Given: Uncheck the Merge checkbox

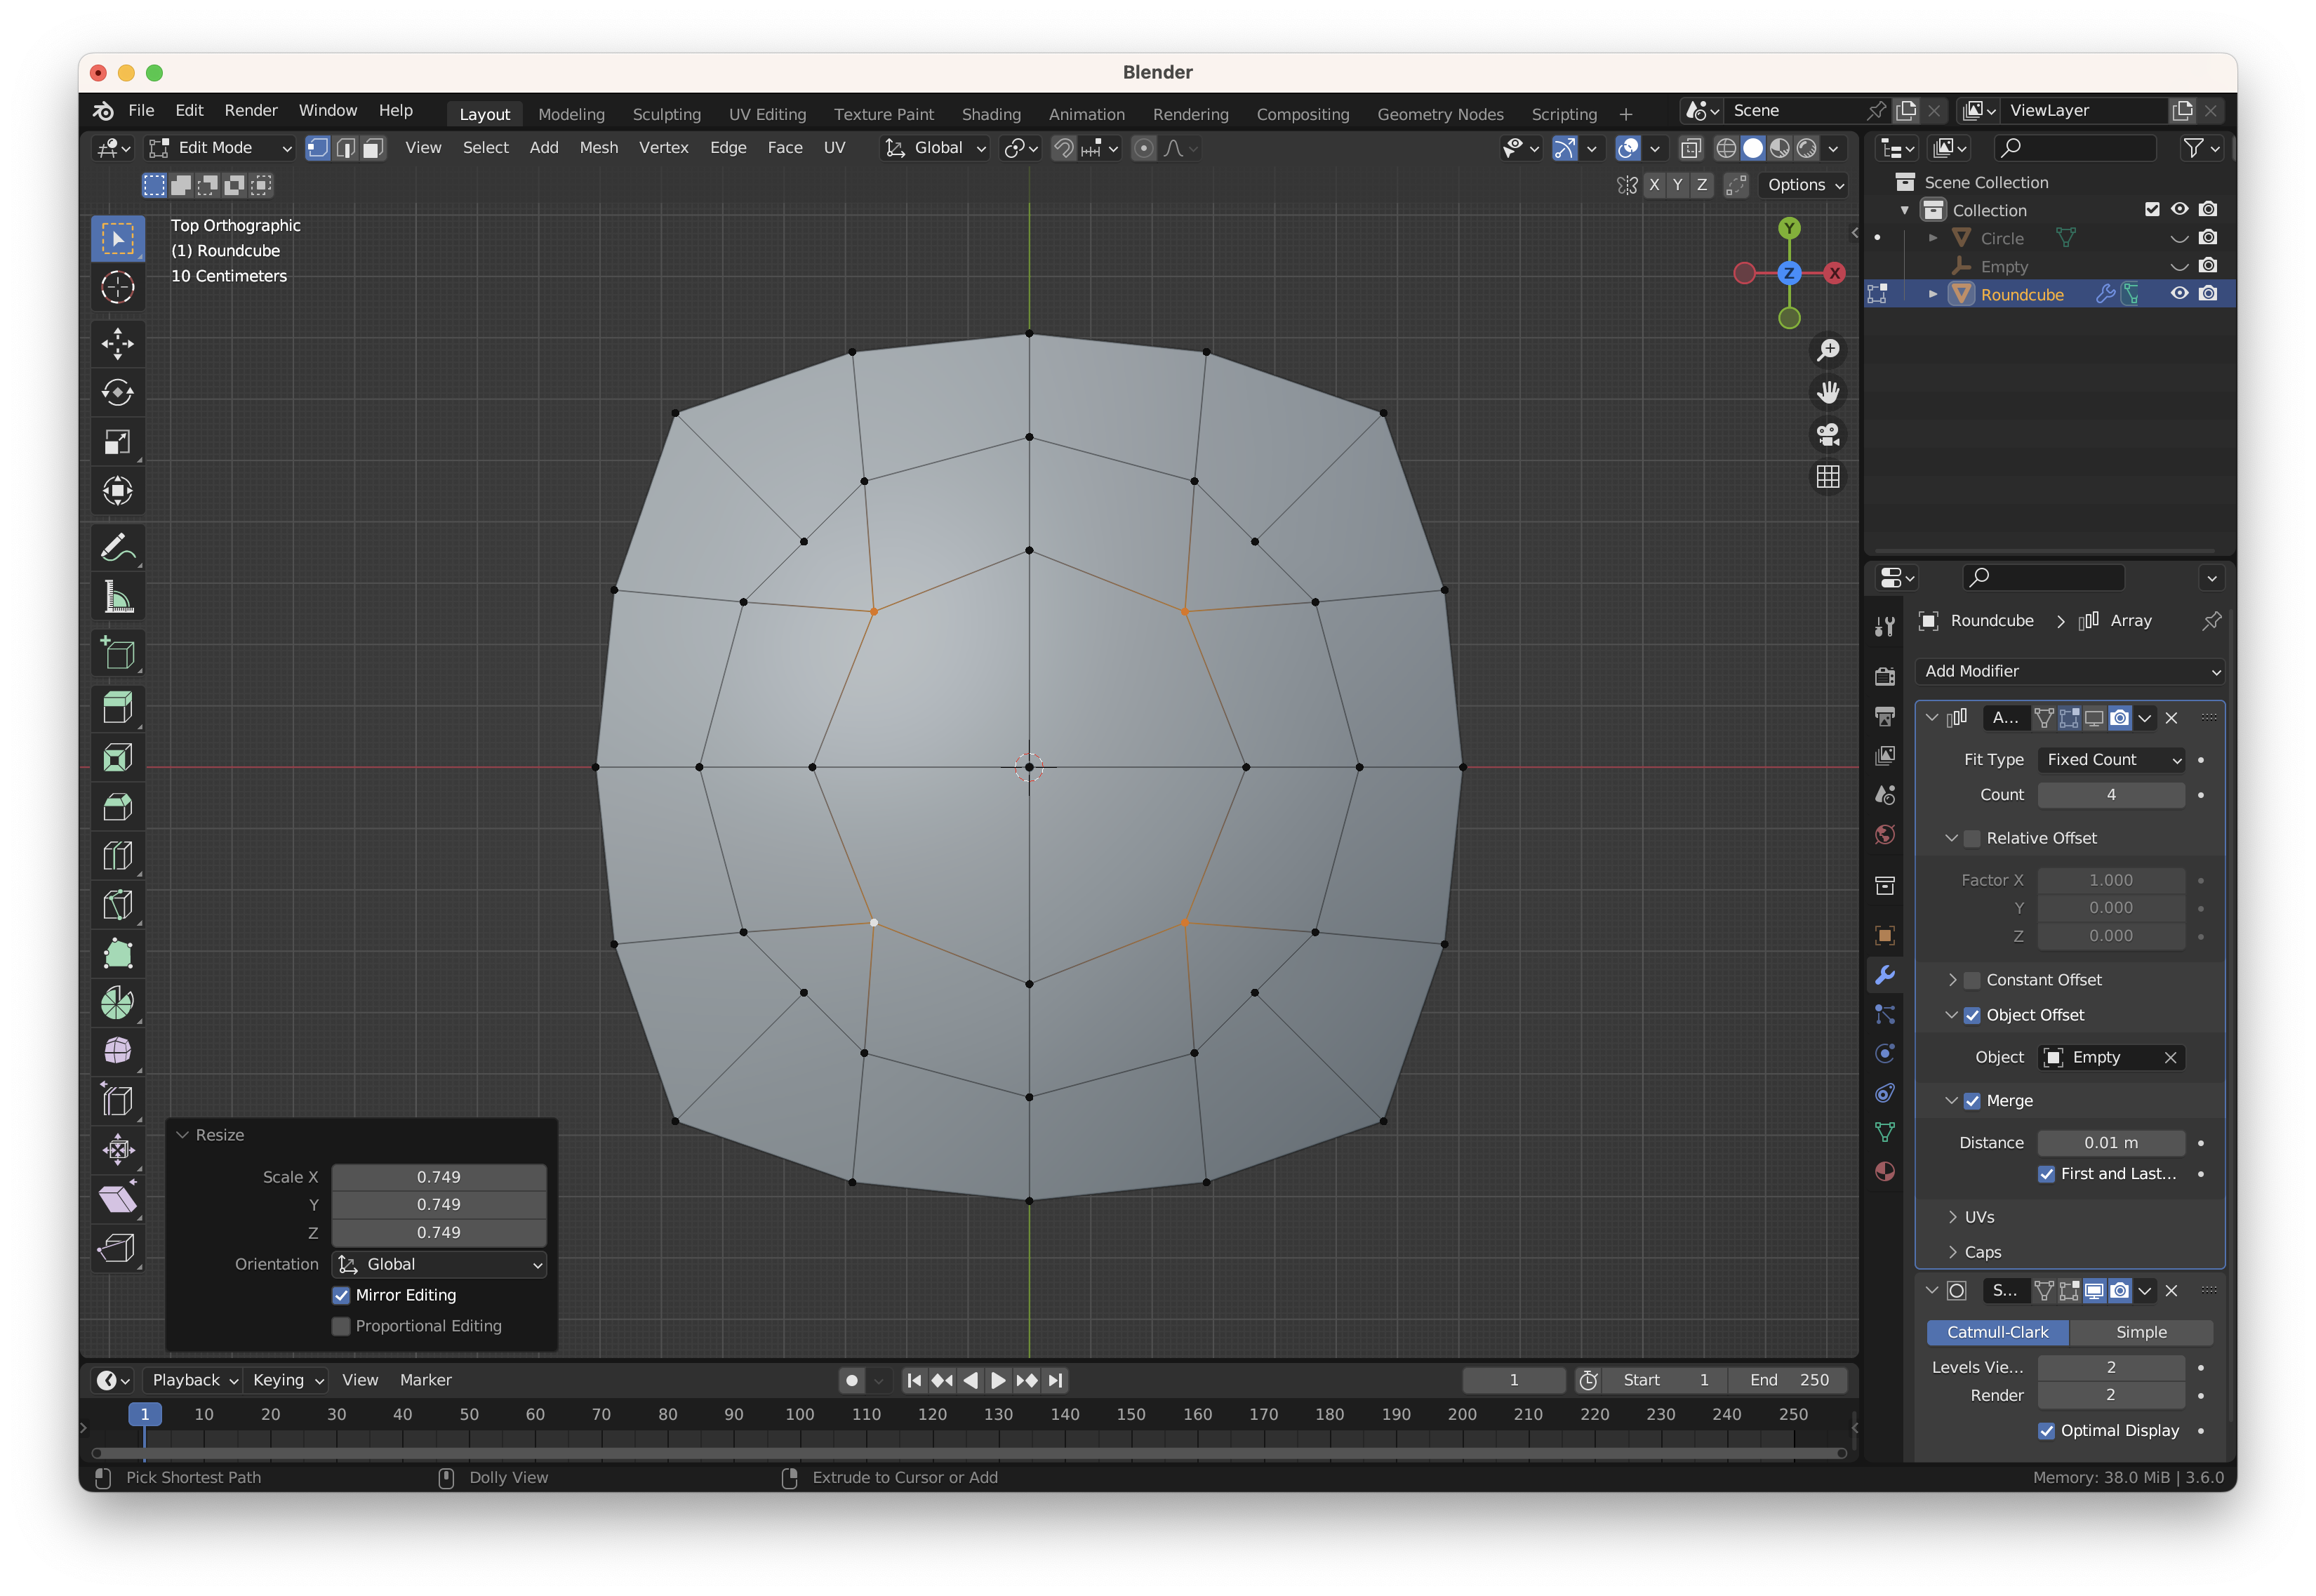Looking at the screenshot, I should pos(1972,1101).
